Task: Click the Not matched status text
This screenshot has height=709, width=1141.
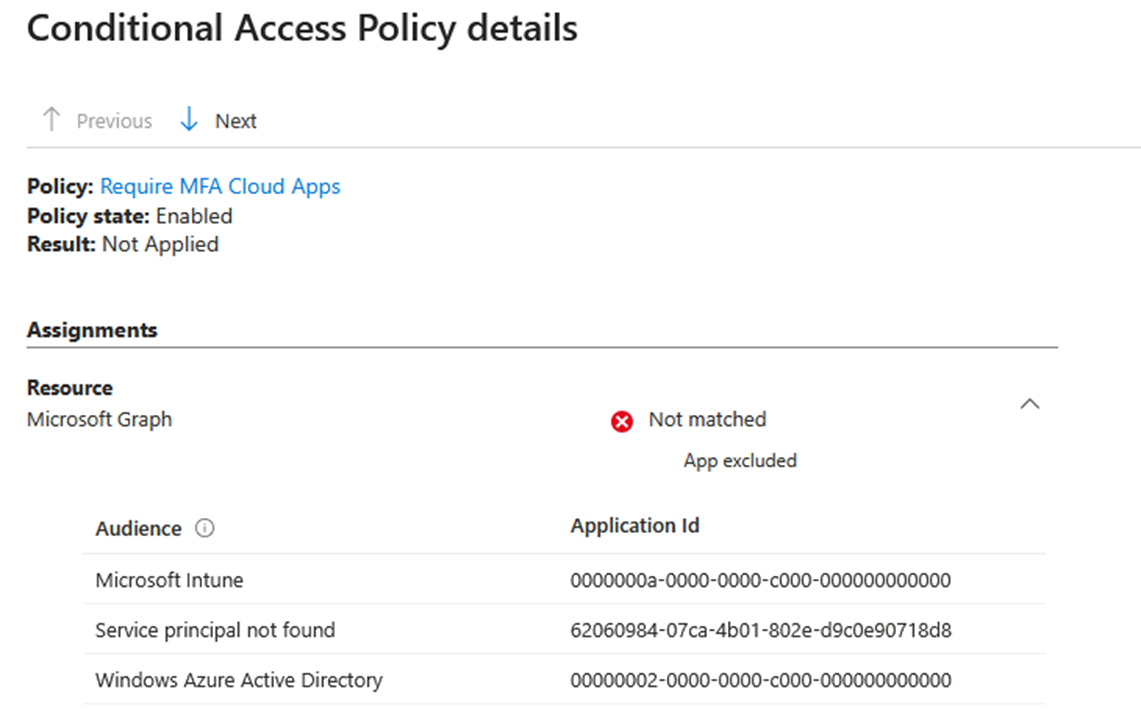Action: pos(707,419)
